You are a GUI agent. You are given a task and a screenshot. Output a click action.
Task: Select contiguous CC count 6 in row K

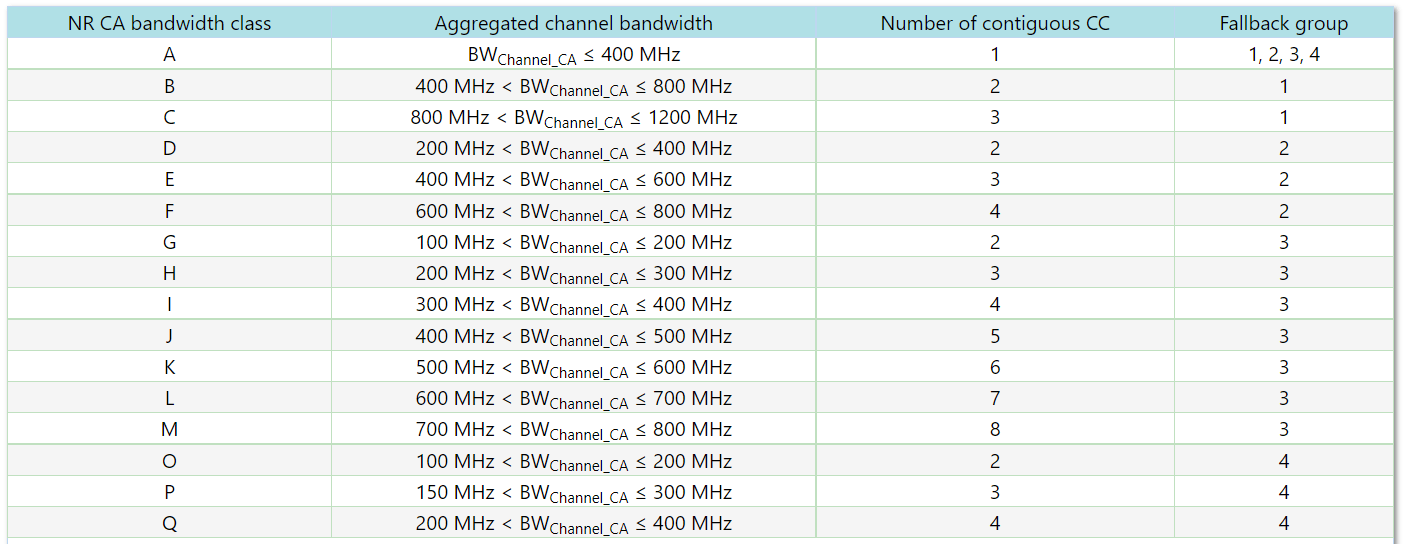(995, 367)
